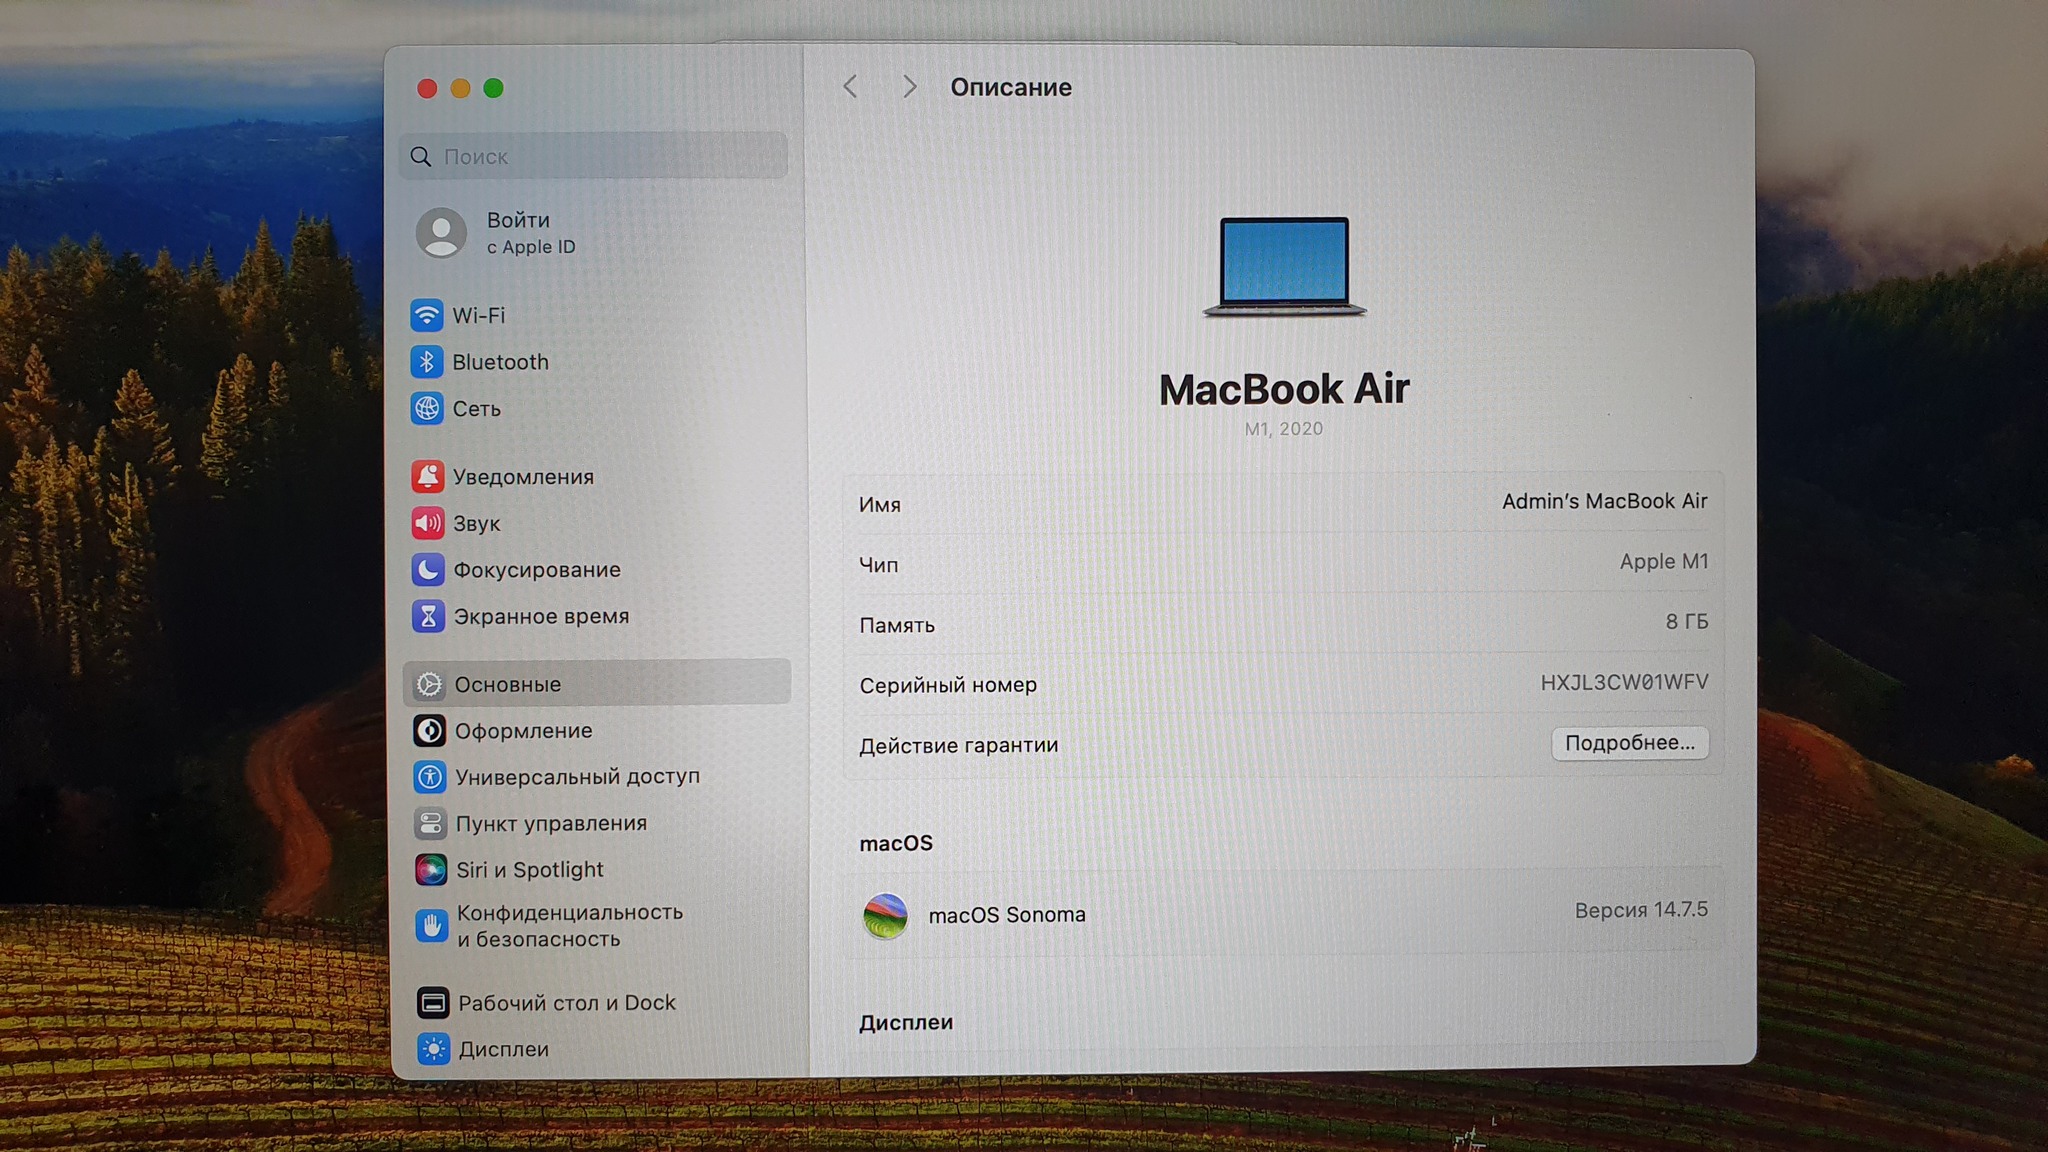Navigate forward with right chevron

[x=909, y=87]
